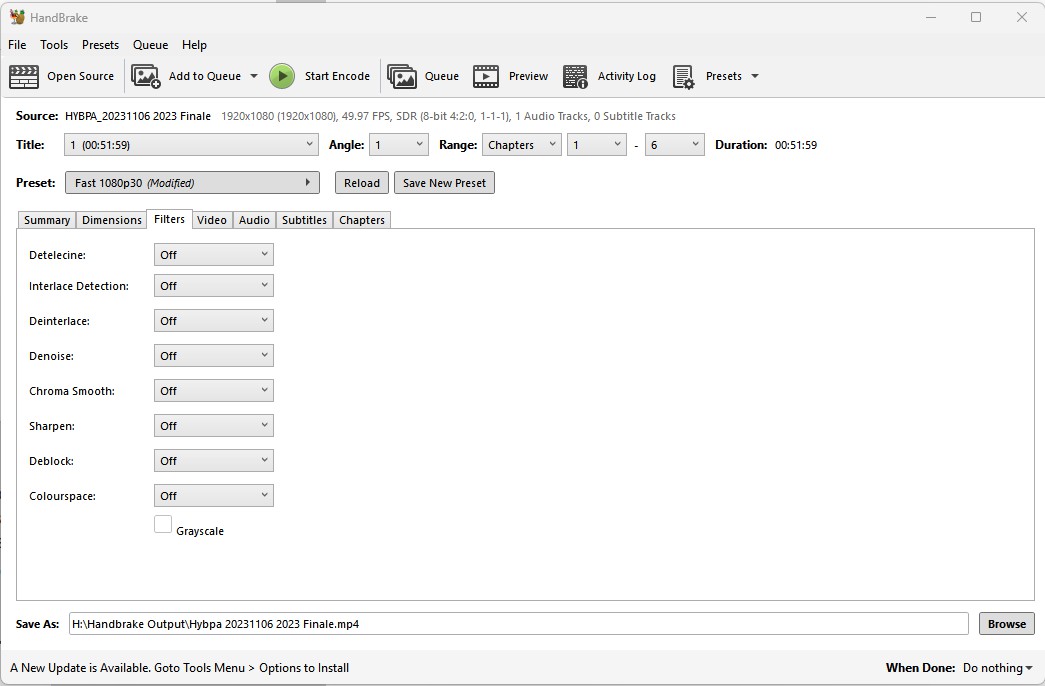The height and width of the screenshot is (686, 1045).
Task: Switch to the Subtitles tab
Action: coord(304,220)
